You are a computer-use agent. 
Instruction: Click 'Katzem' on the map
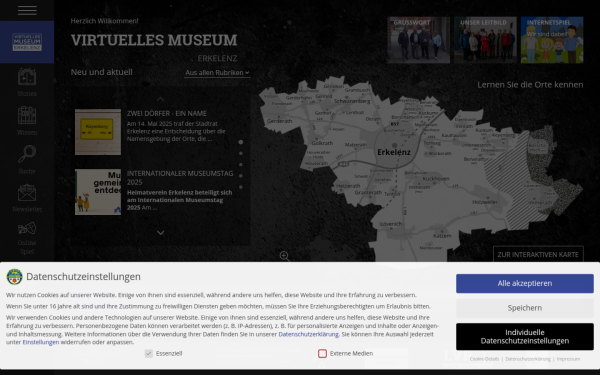pyautogui.click(x=442, y=236)
